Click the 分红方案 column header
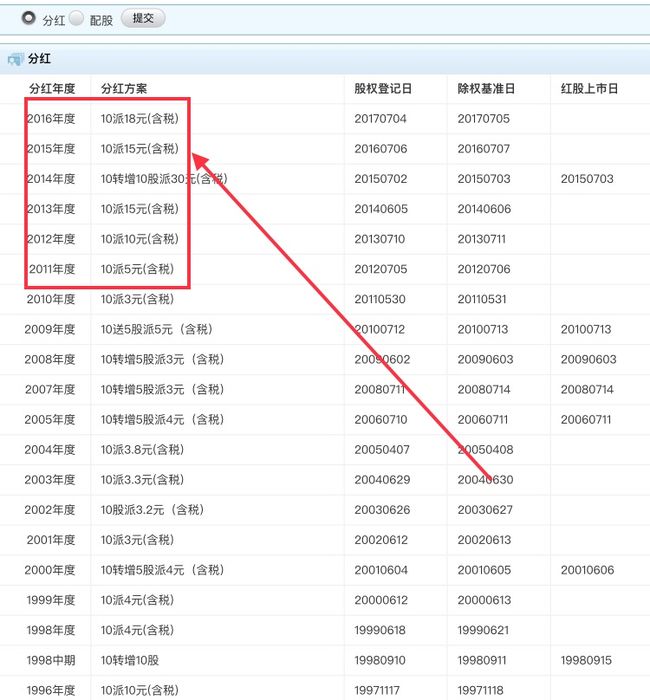 click(124, 89)
